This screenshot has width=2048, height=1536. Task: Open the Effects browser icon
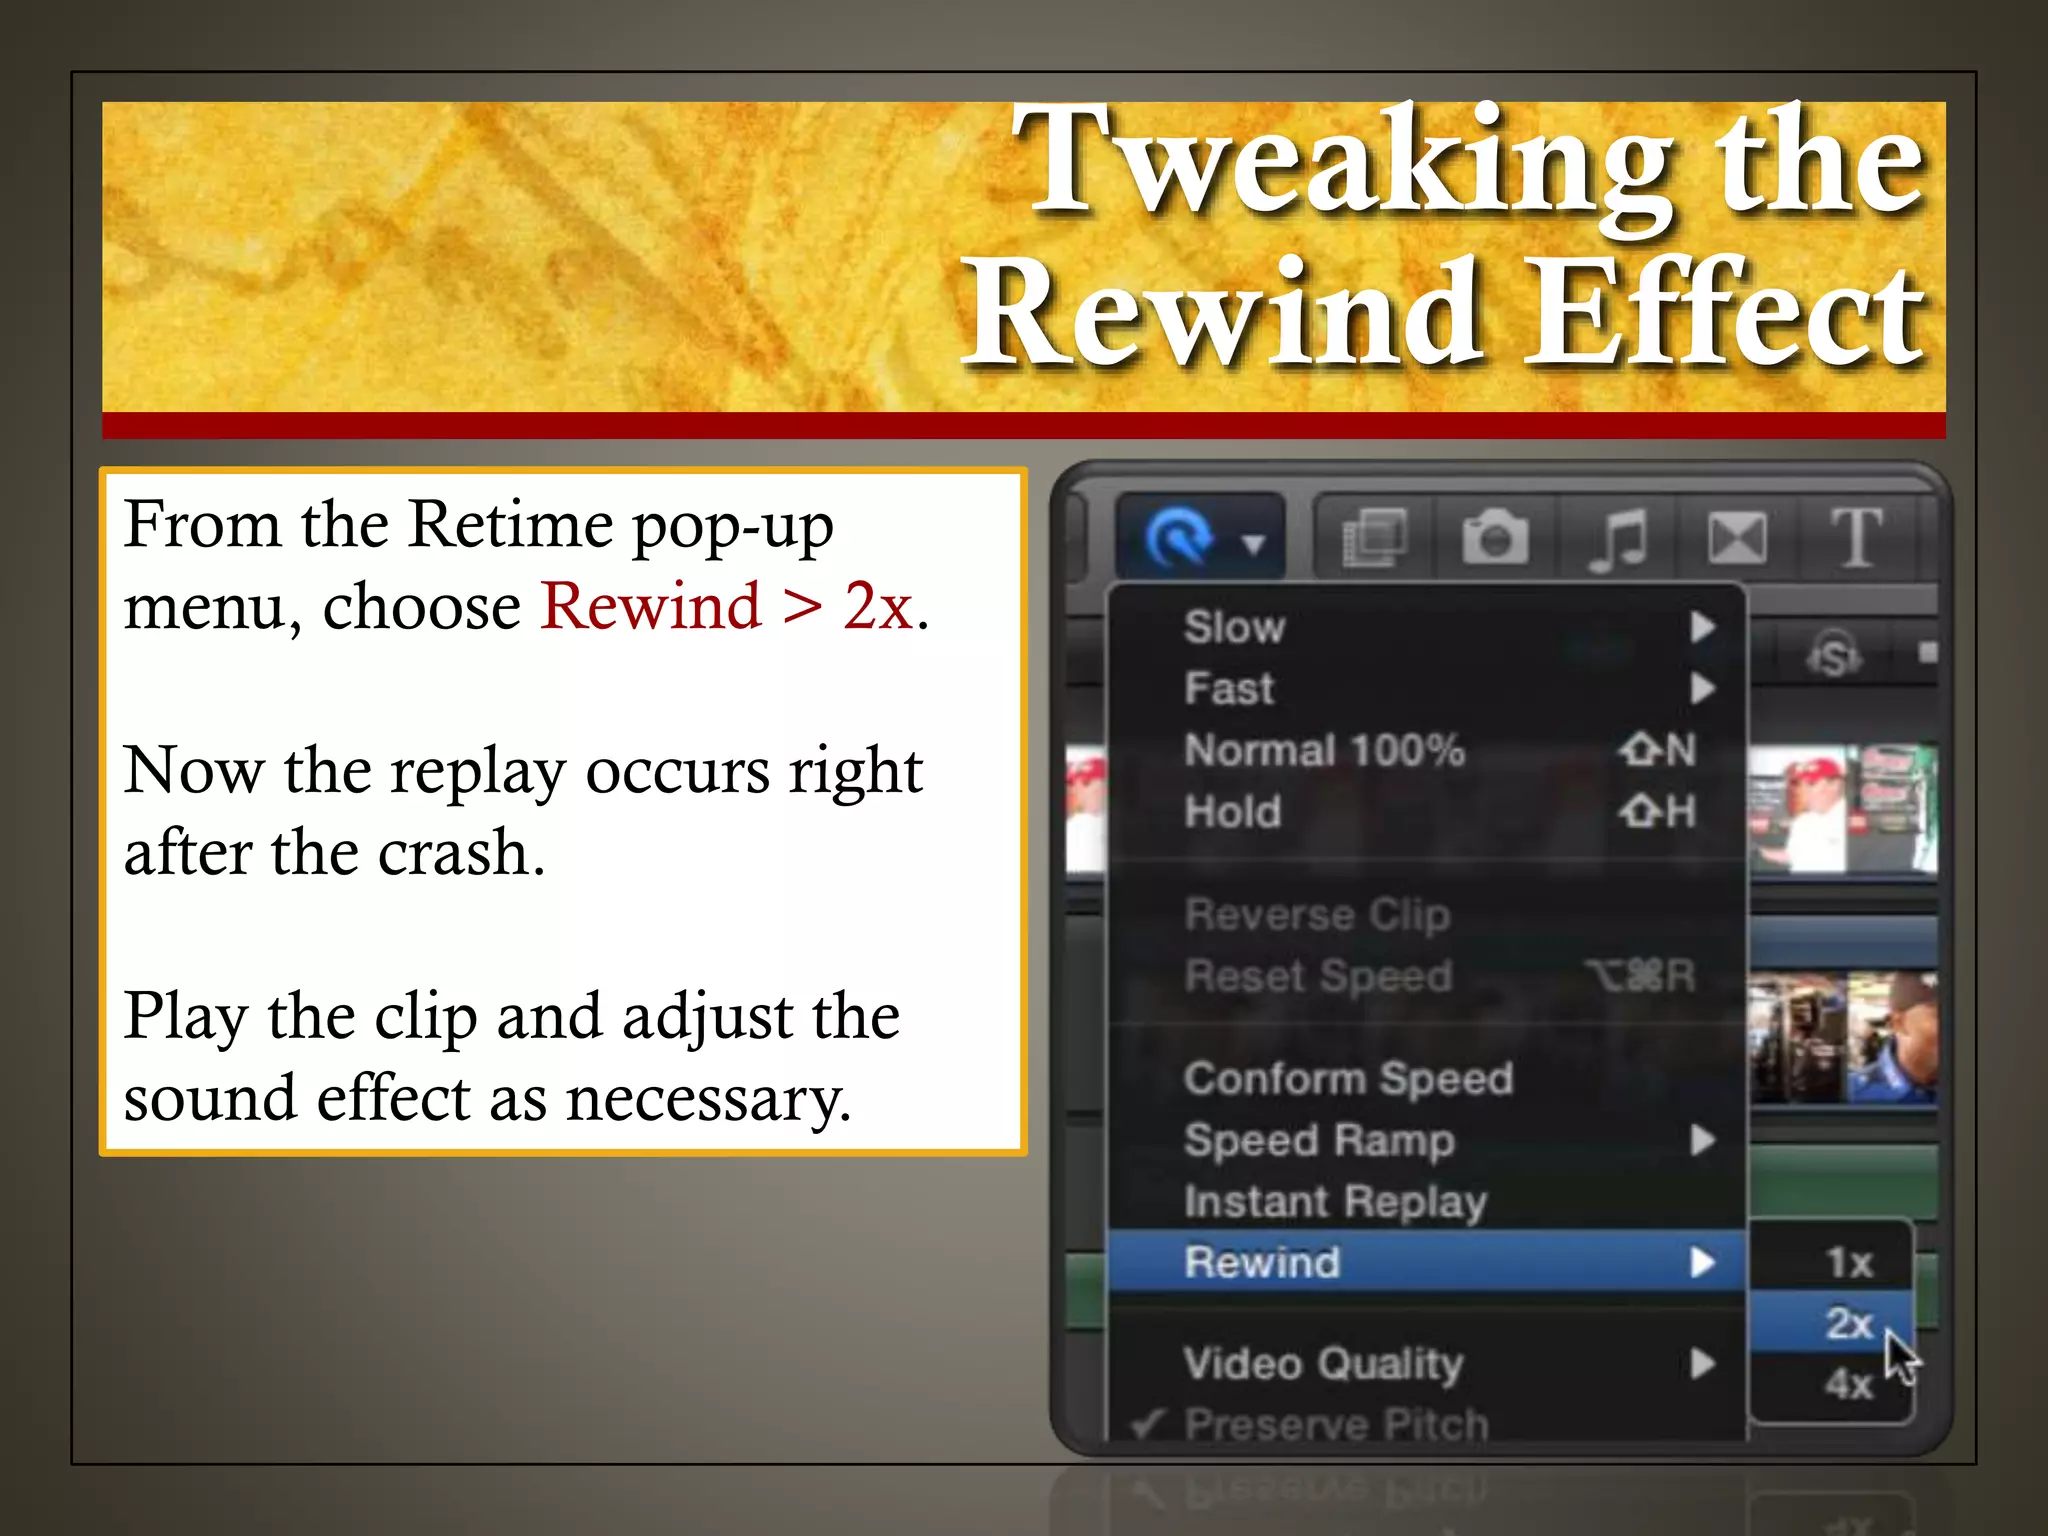point(1374,538)
